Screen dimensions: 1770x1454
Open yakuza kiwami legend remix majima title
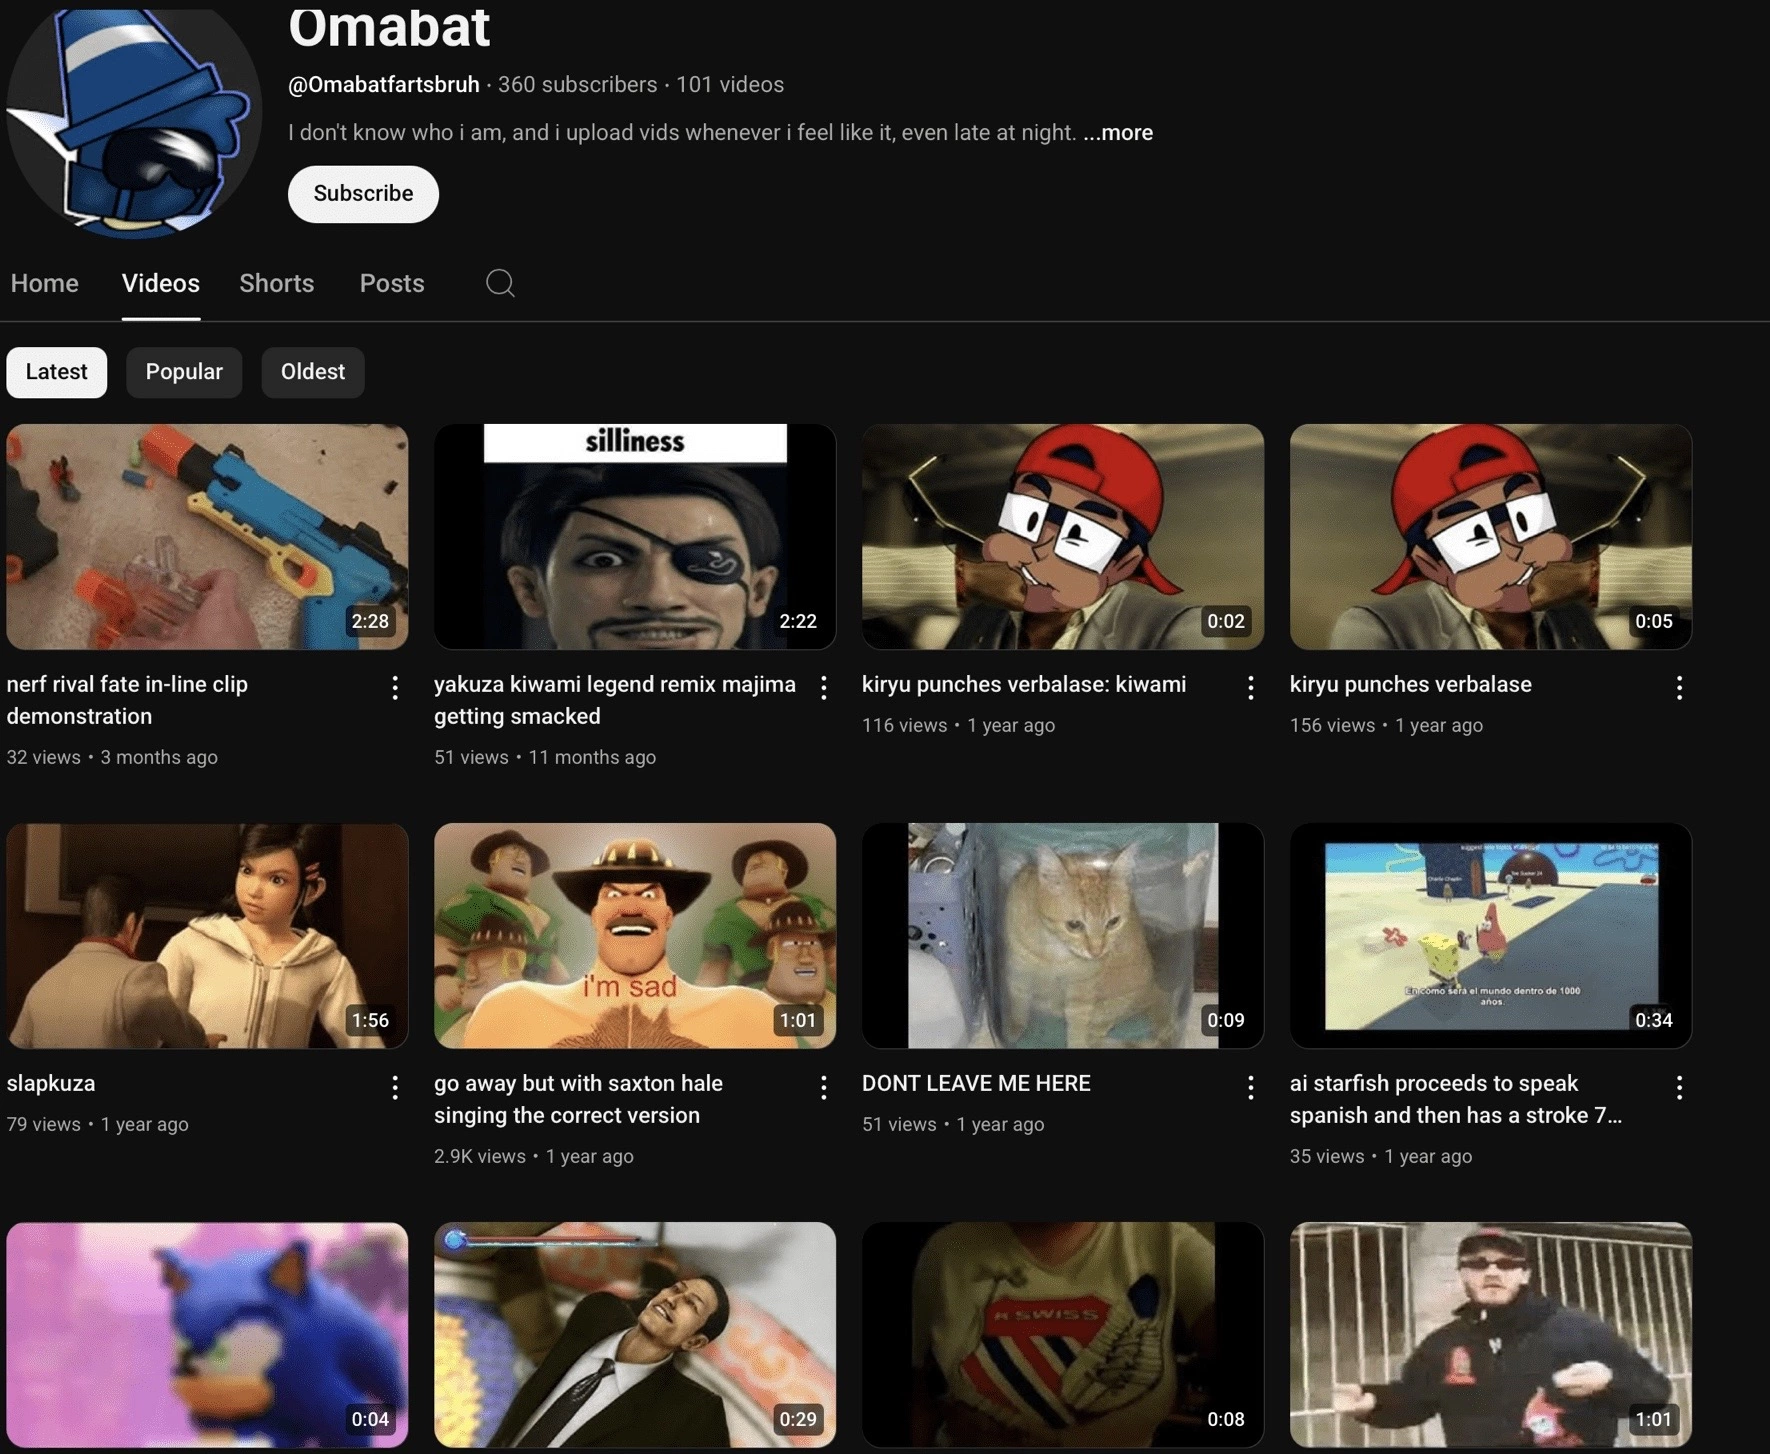615,700
